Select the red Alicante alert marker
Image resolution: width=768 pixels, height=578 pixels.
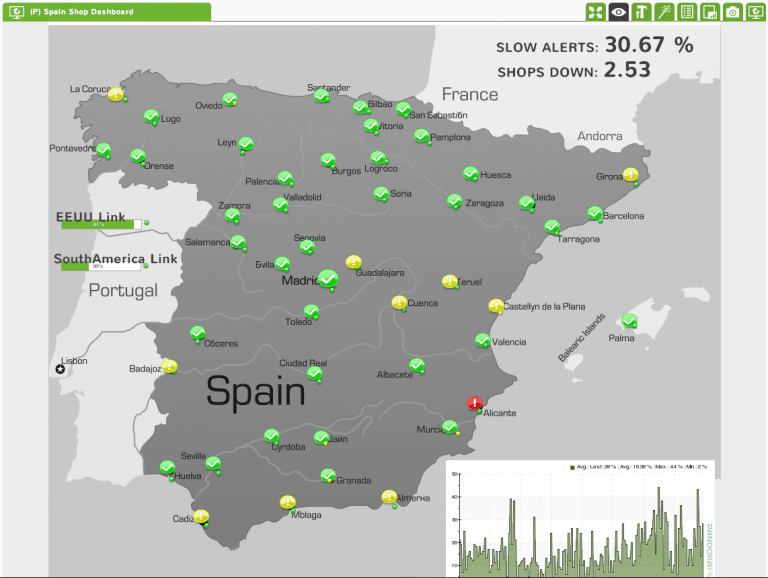474,403
